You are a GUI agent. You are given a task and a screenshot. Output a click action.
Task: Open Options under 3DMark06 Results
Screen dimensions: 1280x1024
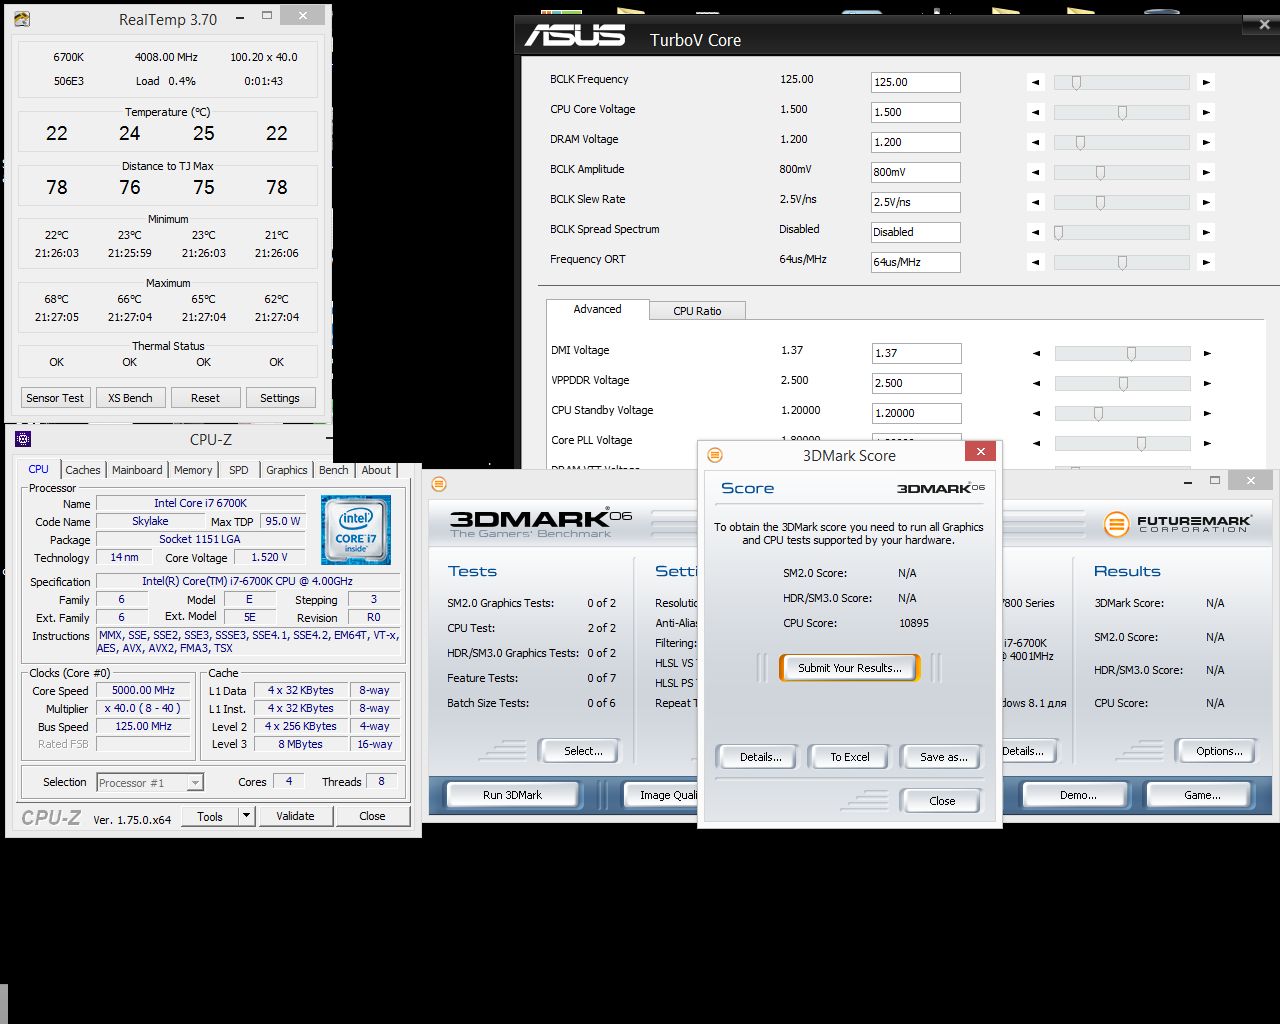click(x=1219, y=751)
